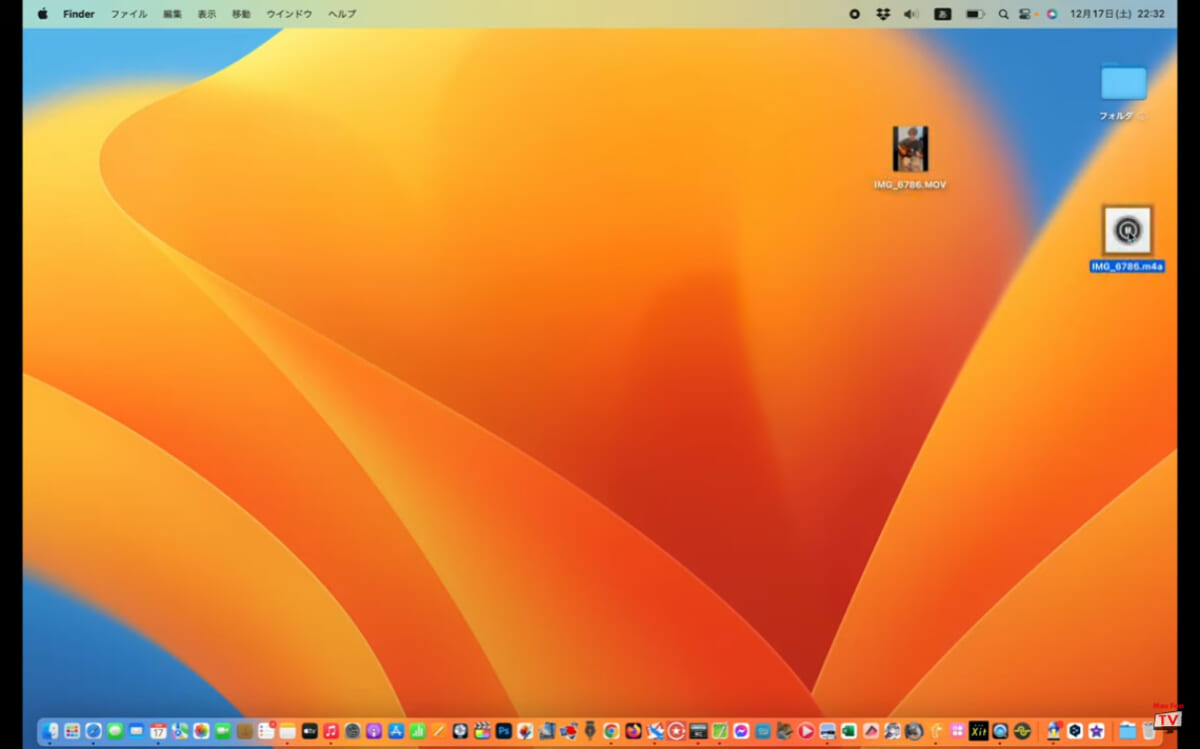Open the Trash from the Dock
This screenshot has height=749, width=1200.
[x=1148, y=731]
